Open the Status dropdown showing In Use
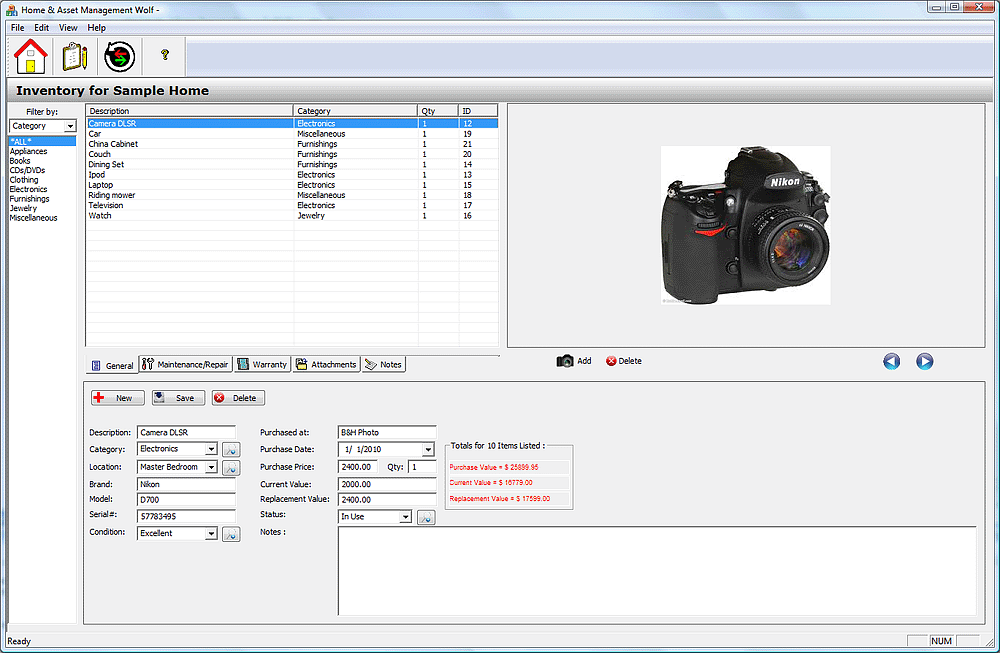1000x653 pixels. coord(406,516)
